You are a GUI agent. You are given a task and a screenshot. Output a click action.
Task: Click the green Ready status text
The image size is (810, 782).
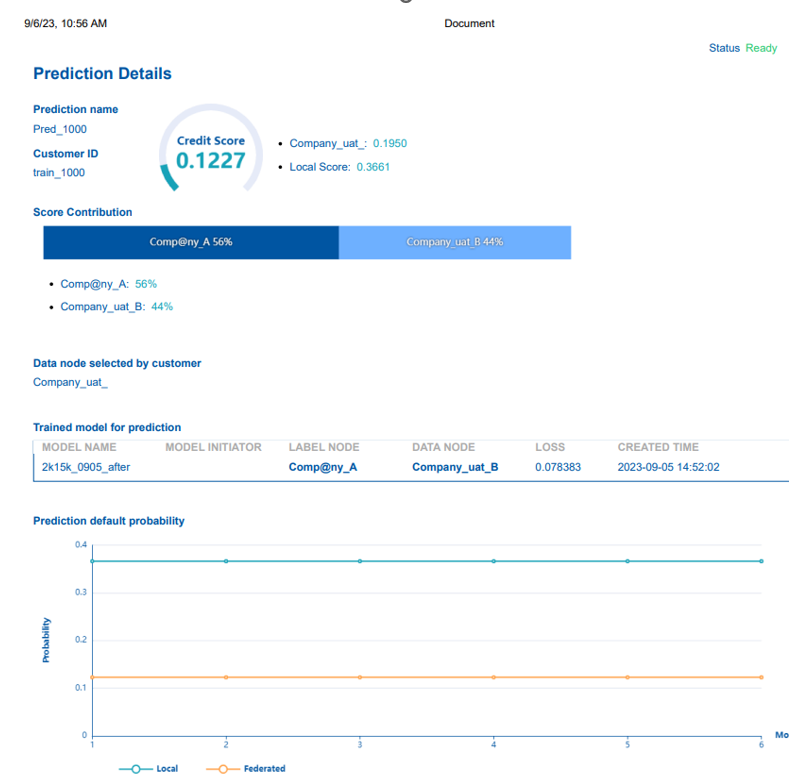(x=761, y=48)
